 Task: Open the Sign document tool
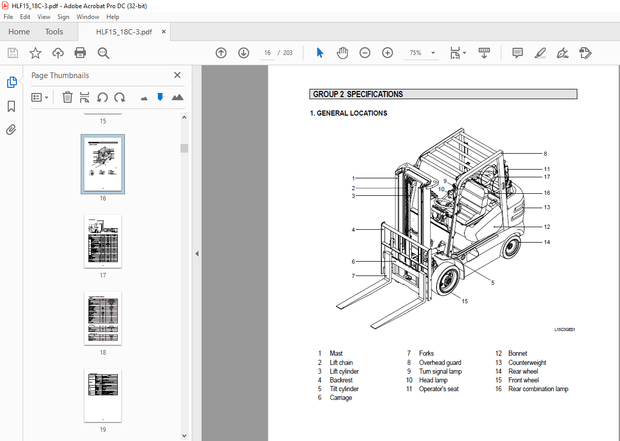[562, 53]
